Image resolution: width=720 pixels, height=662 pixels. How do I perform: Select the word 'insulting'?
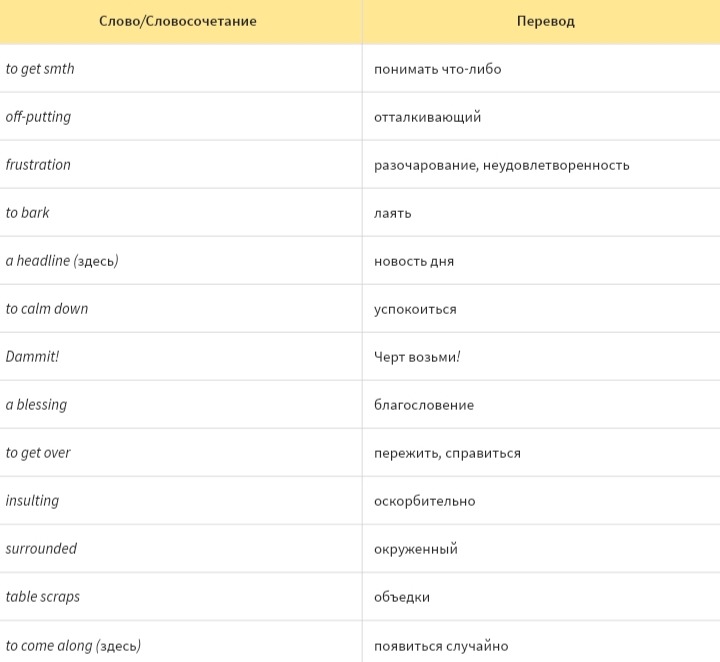32,501
